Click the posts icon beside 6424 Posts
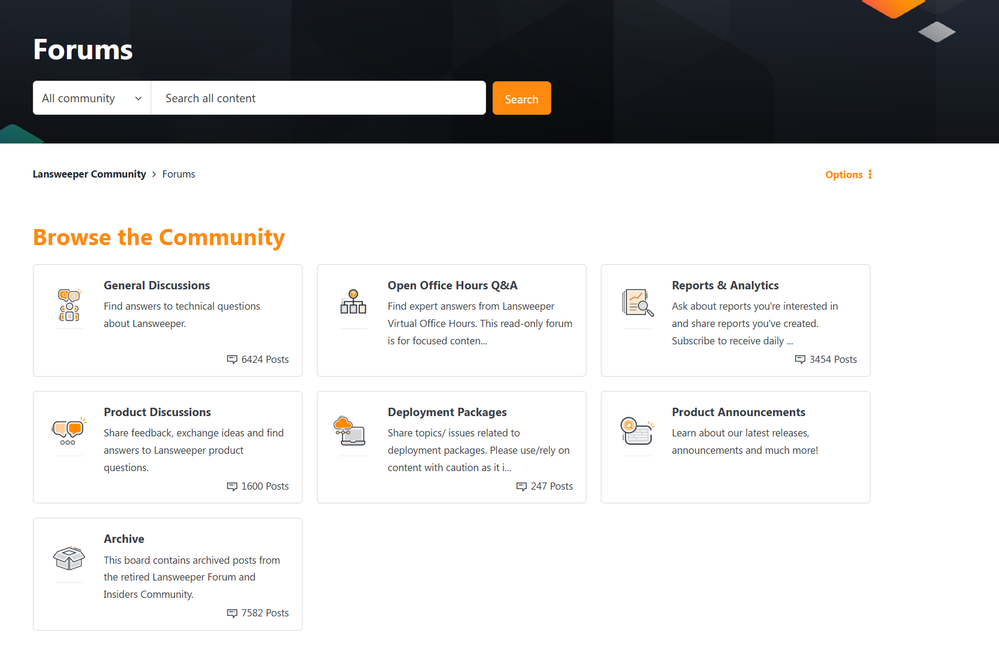Screen dimensions: 999x666 (x=232, y=359)
